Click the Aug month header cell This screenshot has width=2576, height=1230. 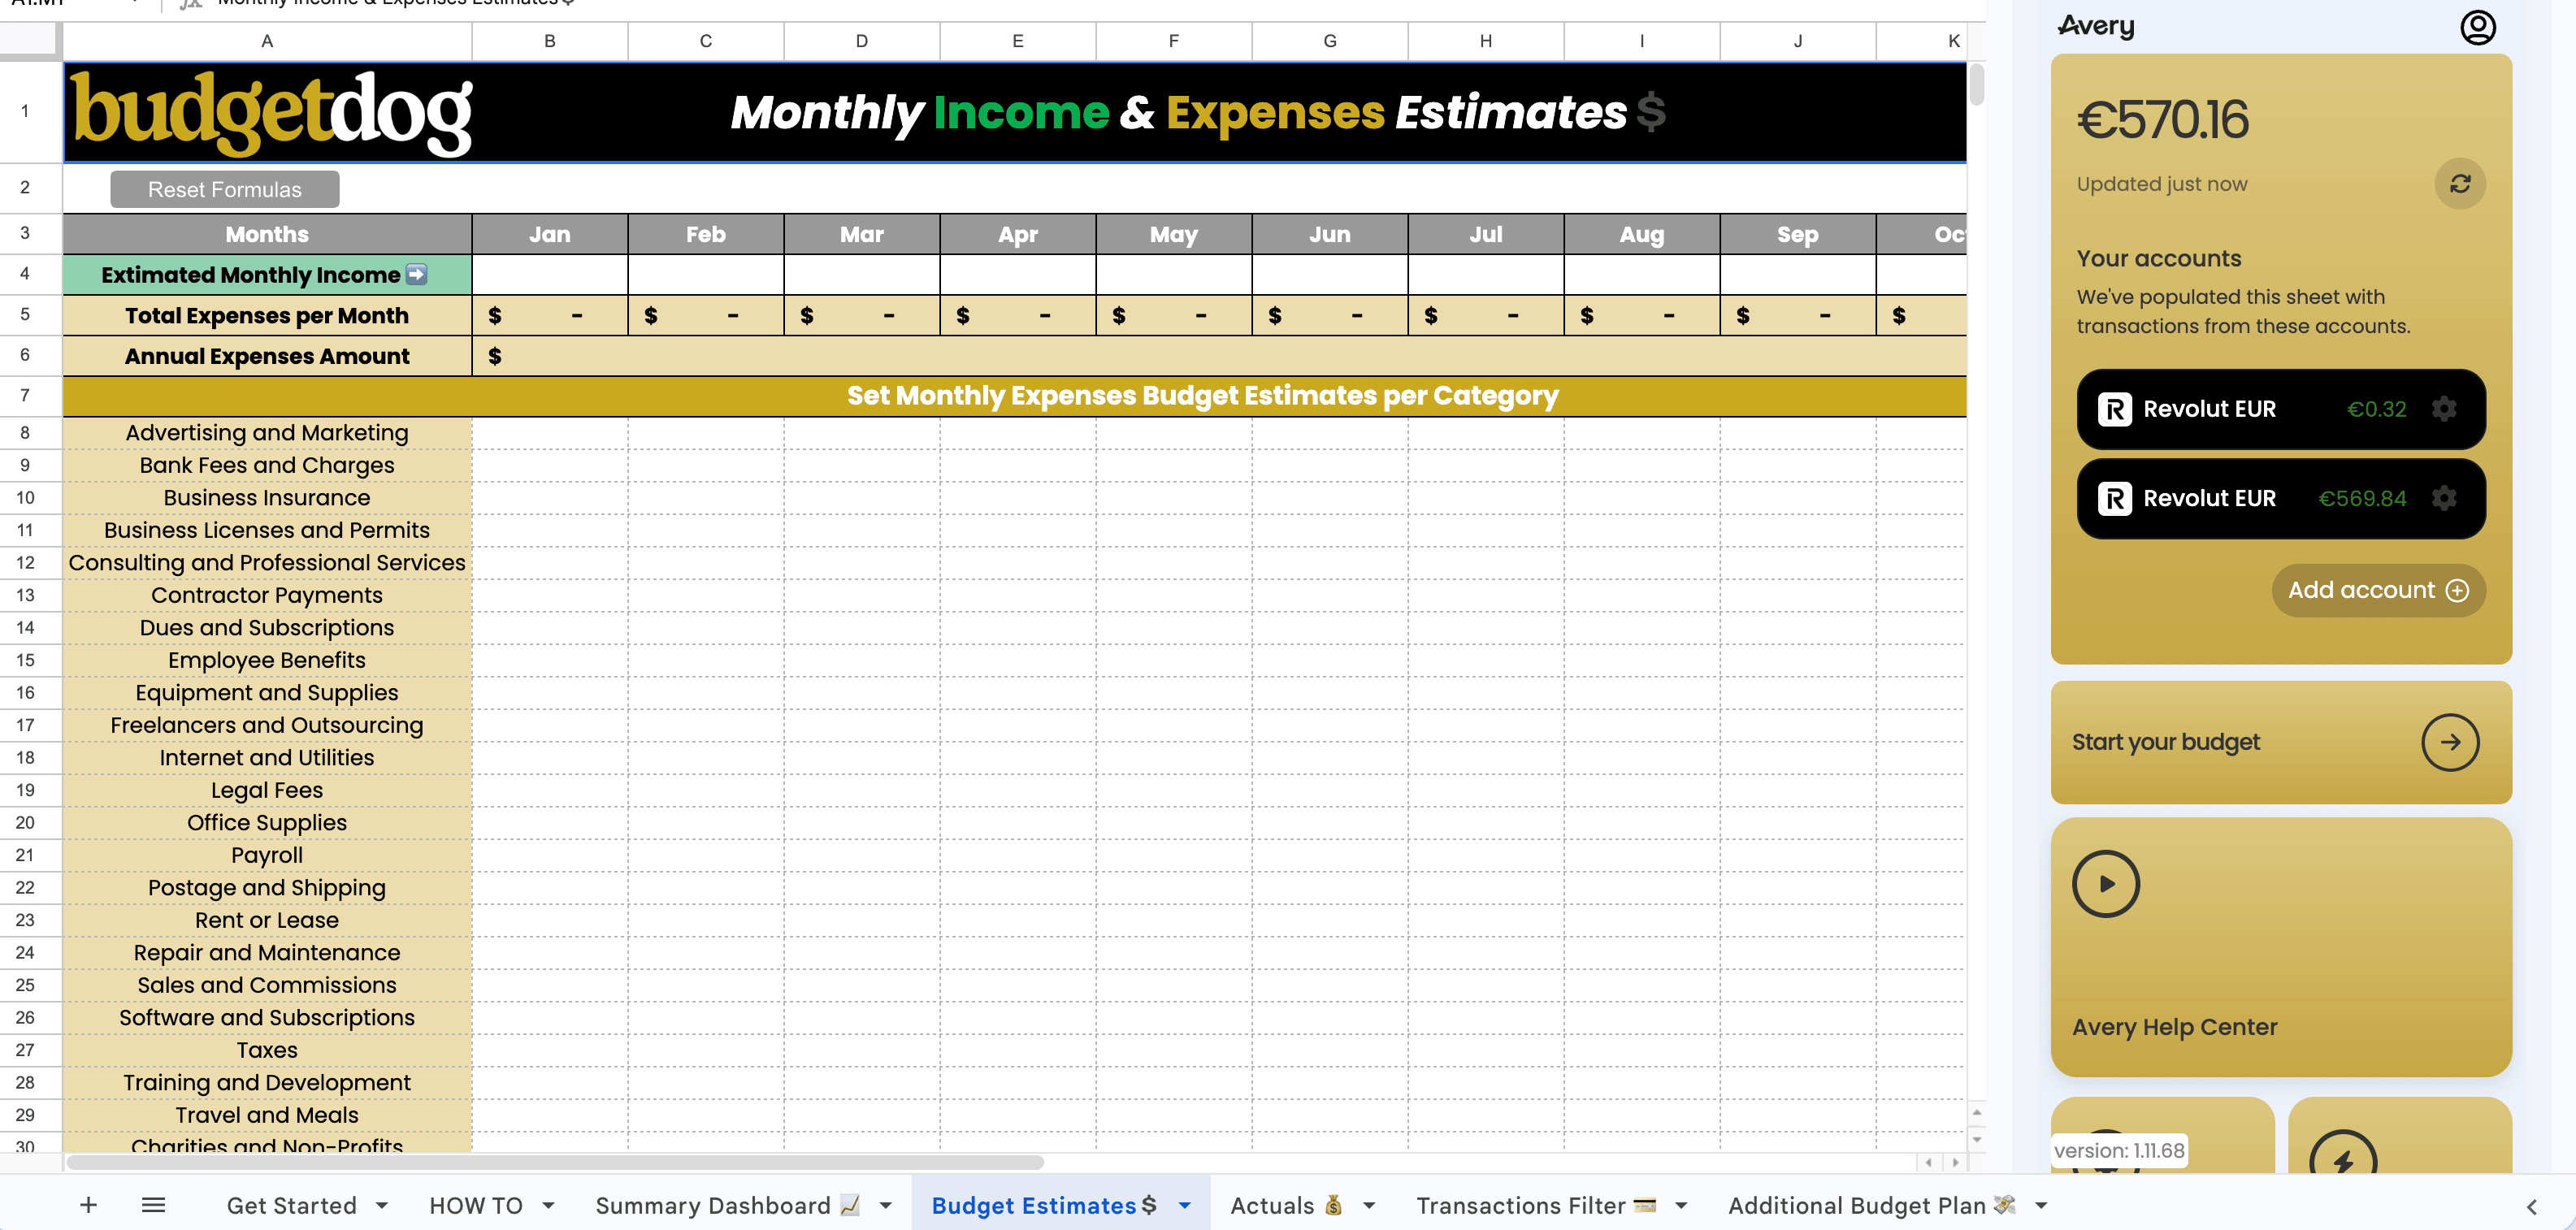point(1641,234)
